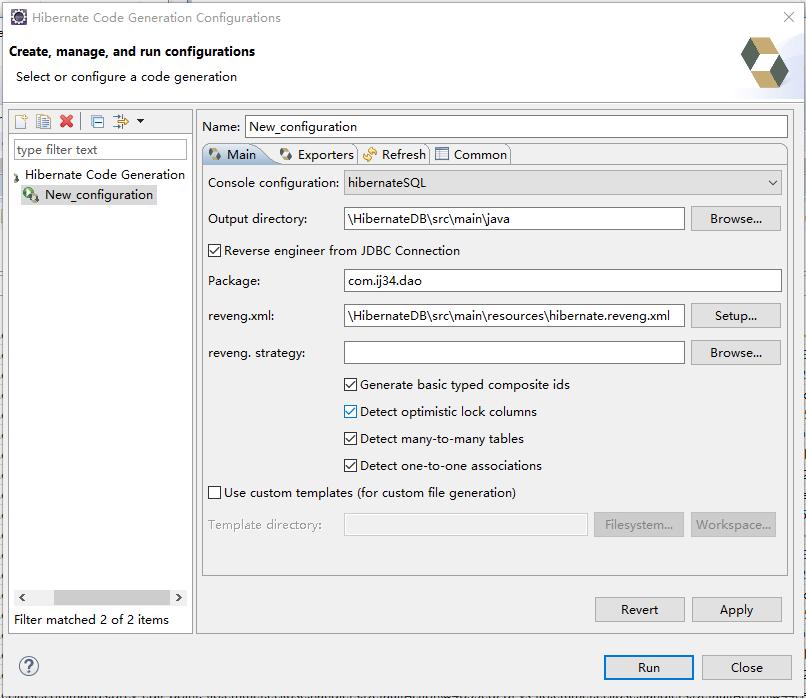Screen dimensions: 806x698
Task: Click the Eclipse icon in title bar
Action: coord(19,17)
